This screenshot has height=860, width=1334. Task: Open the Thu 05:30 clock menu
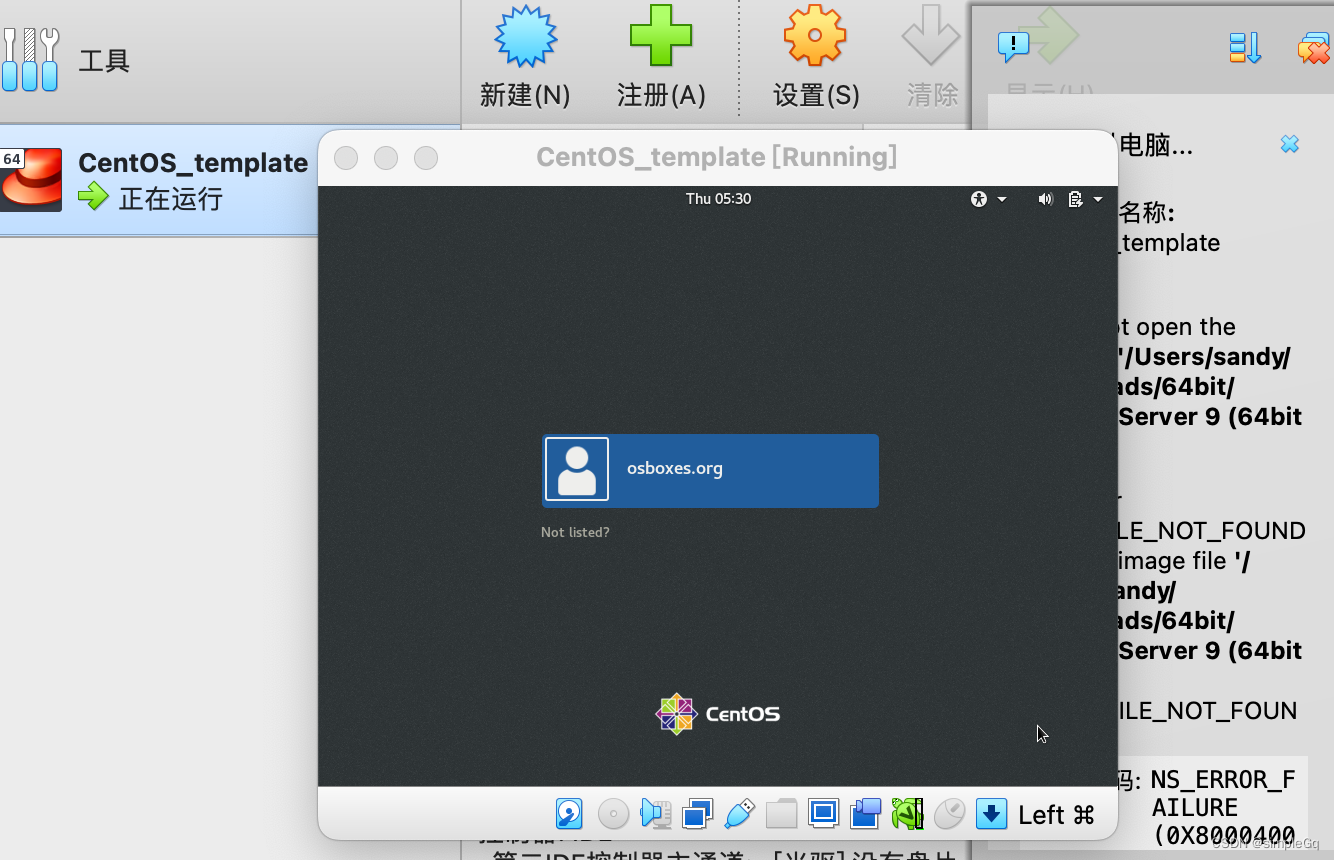click(718, 199)
